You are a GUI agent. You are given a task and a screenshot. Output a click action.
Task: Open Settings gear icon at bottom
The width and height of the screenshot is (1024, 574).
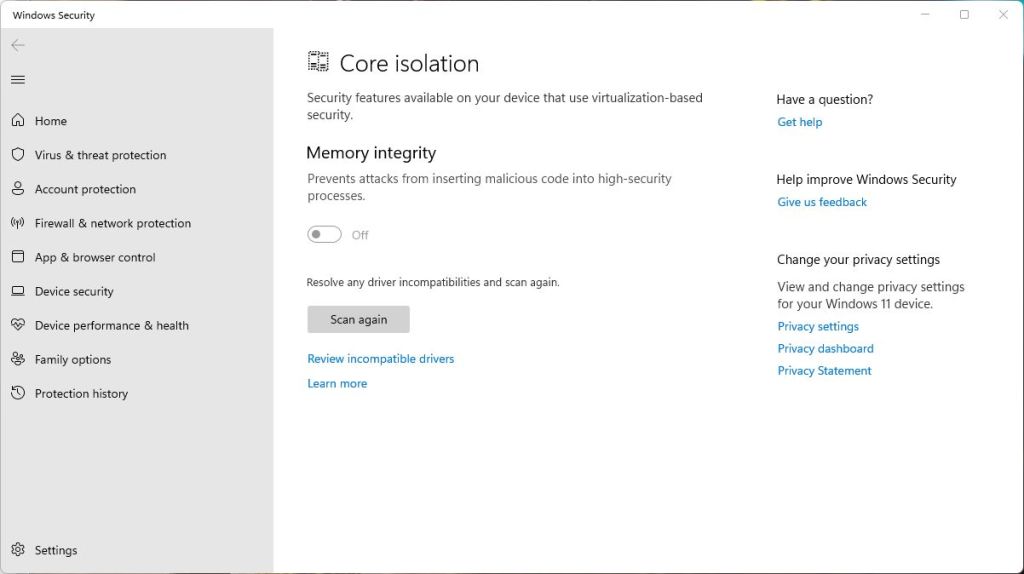(x=18, y=550)
